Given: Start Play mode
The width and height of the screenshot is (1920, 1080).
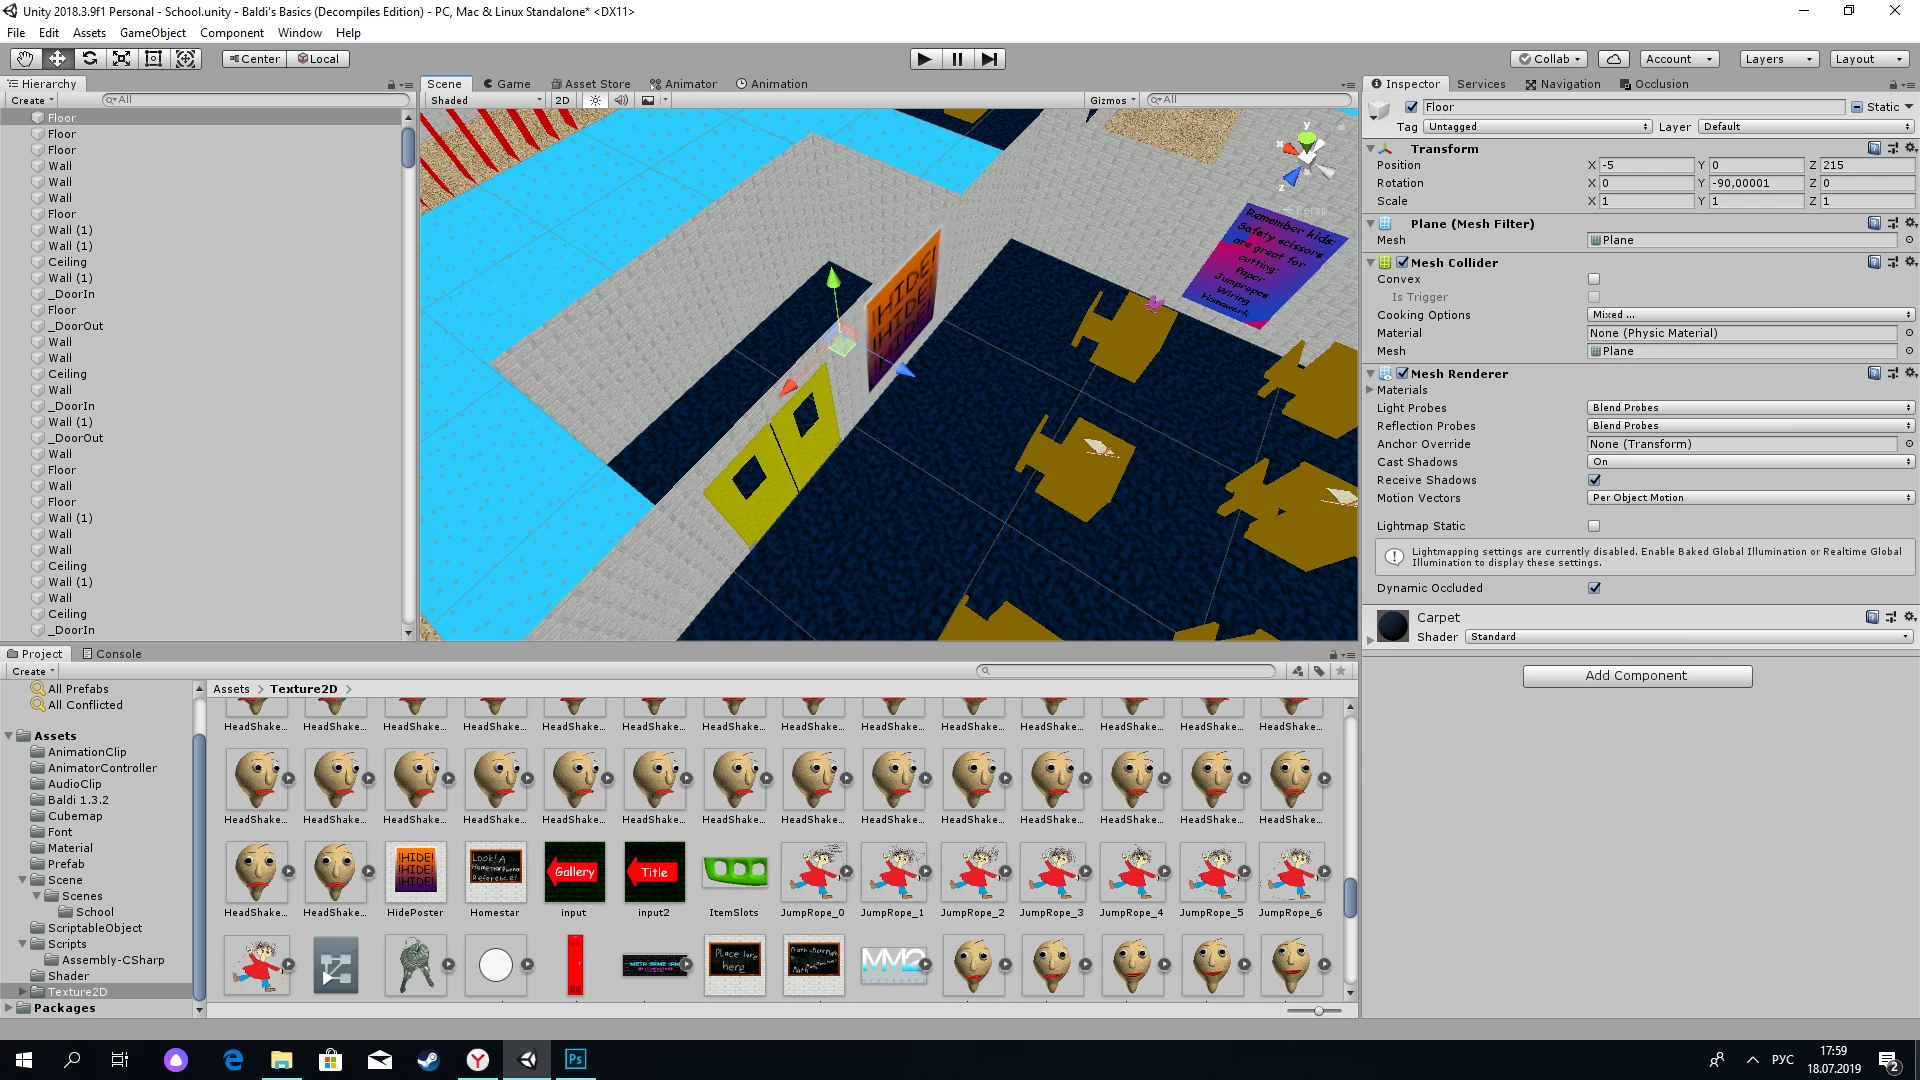Looking at the screenshot, I should [925, 59].
